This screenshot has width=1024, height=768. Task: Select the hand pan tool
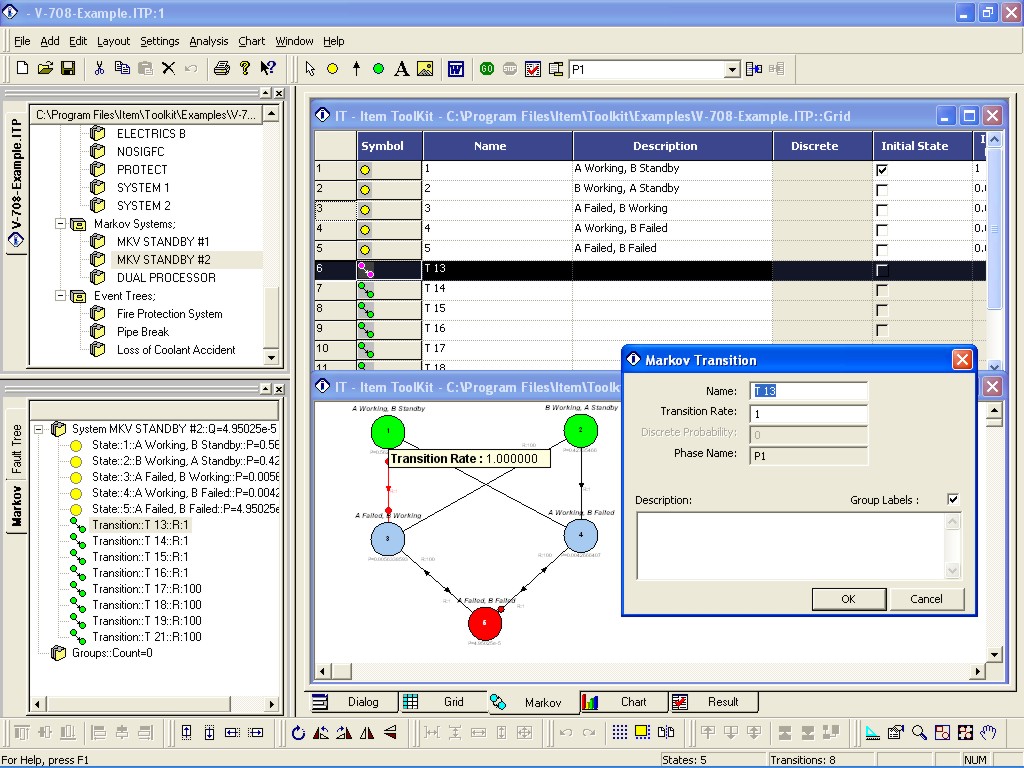988,733
